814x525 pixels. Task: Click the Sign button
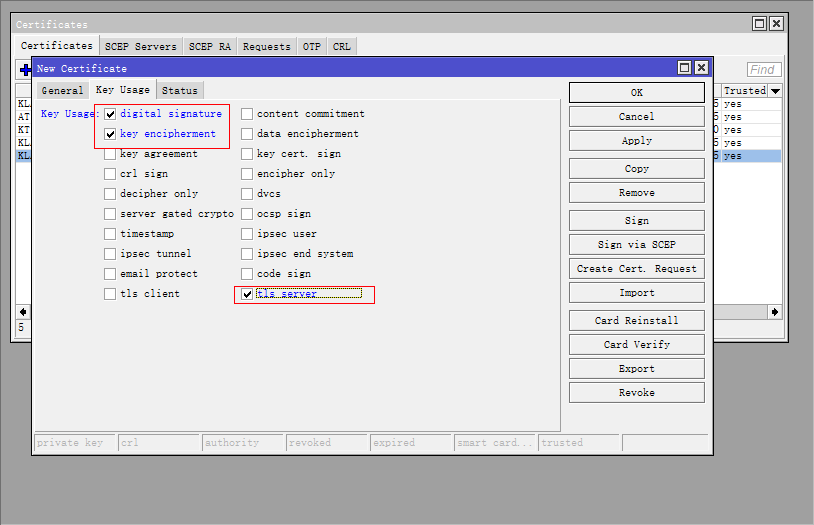636,221
